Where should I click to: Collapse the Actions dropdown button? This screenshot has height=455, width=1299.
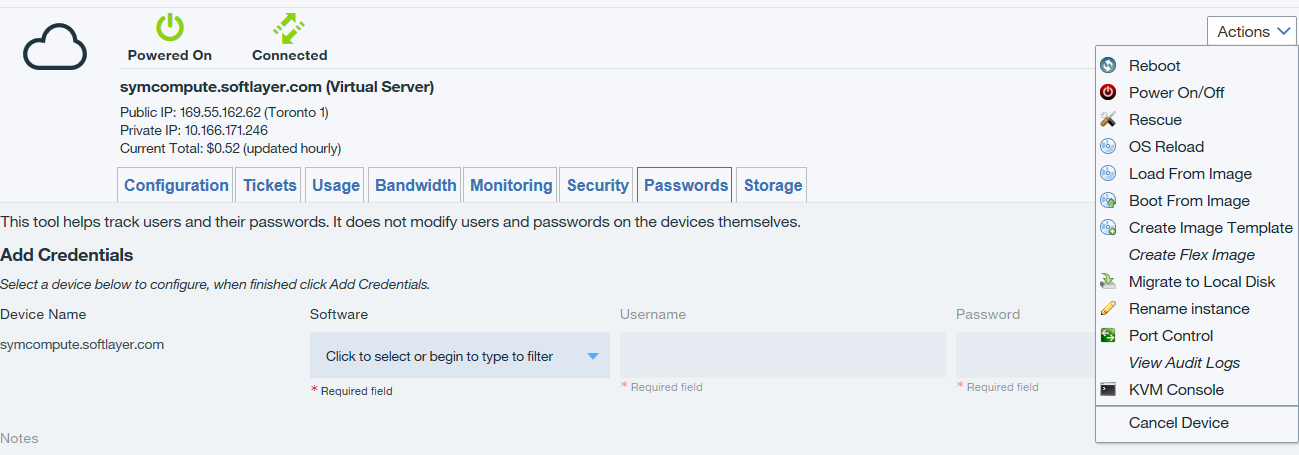(x=1252, y=32)
